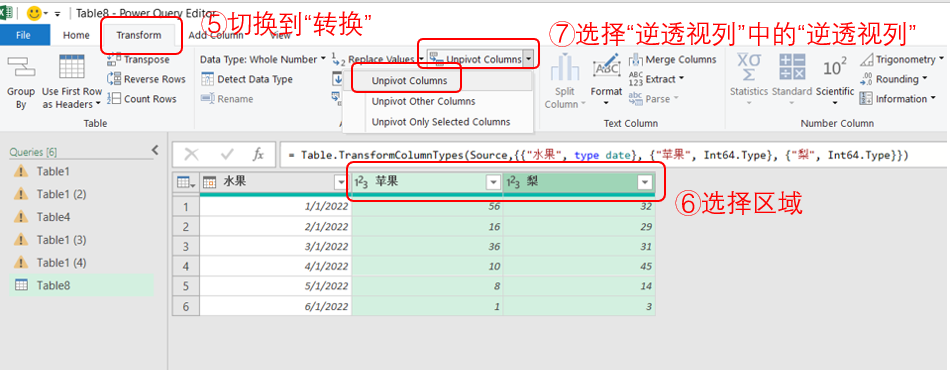Image resolution: width=950 pixels, height=370 pixels.
Task: Click cell 1/1/2022 in 水果
Action: [276, 207]
